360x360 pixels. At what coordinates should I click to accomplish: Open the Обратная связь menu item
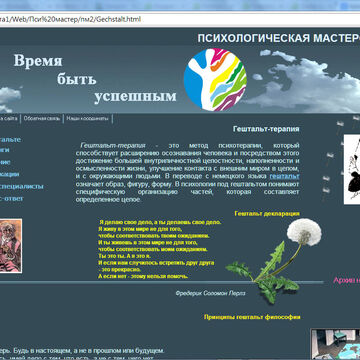[x=42, y=118]
